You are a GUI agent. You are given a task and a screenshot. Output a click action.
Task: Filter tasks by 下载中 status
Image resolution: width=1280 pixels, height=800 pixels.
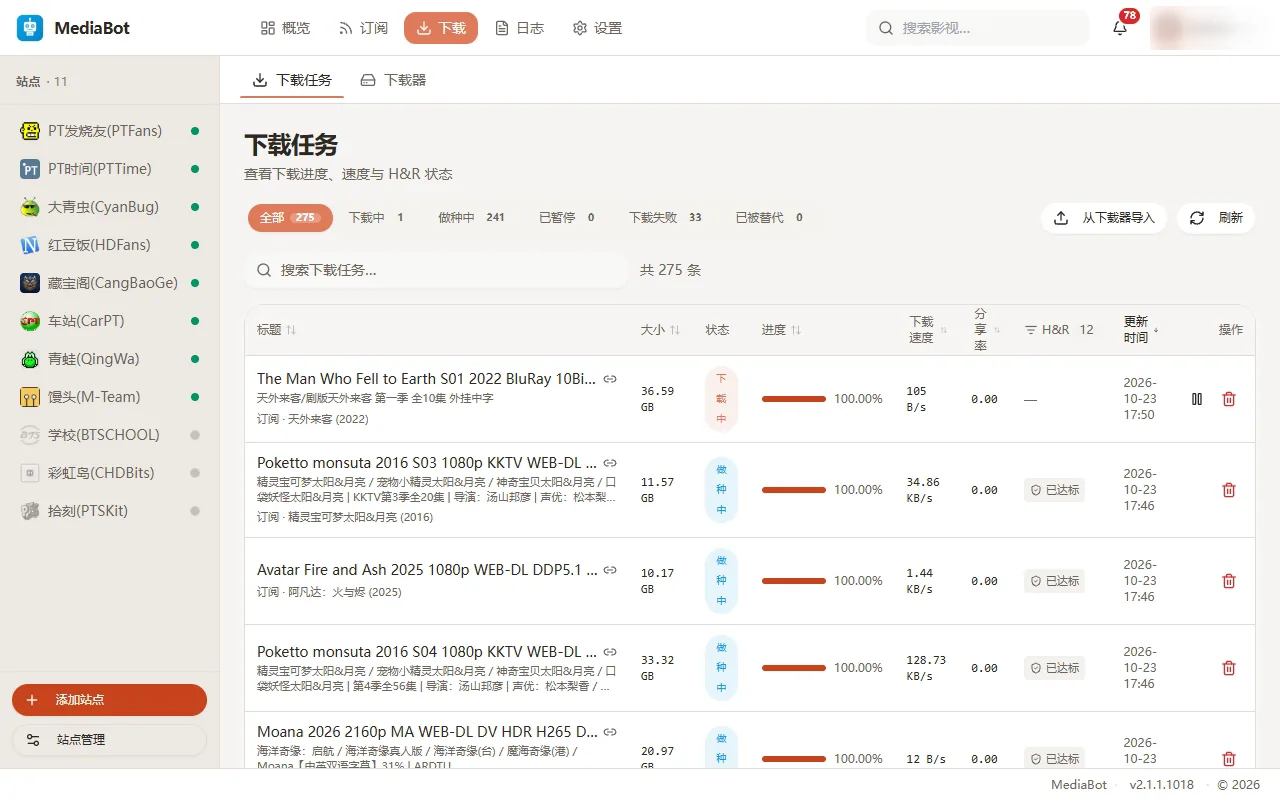tap(376, 217)
